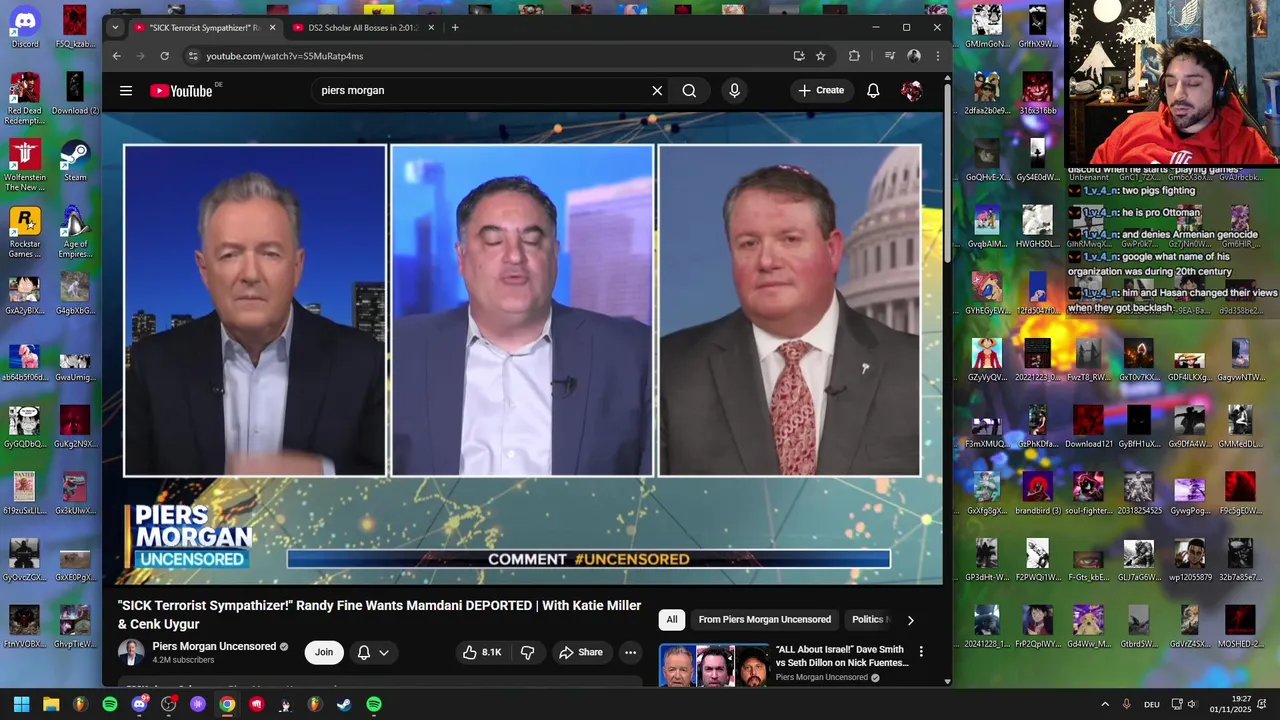Open Dave Smith vs Seth Dillon thumbnail
The width and height of the screenshot is (1280, 720).
pos(713,665)
